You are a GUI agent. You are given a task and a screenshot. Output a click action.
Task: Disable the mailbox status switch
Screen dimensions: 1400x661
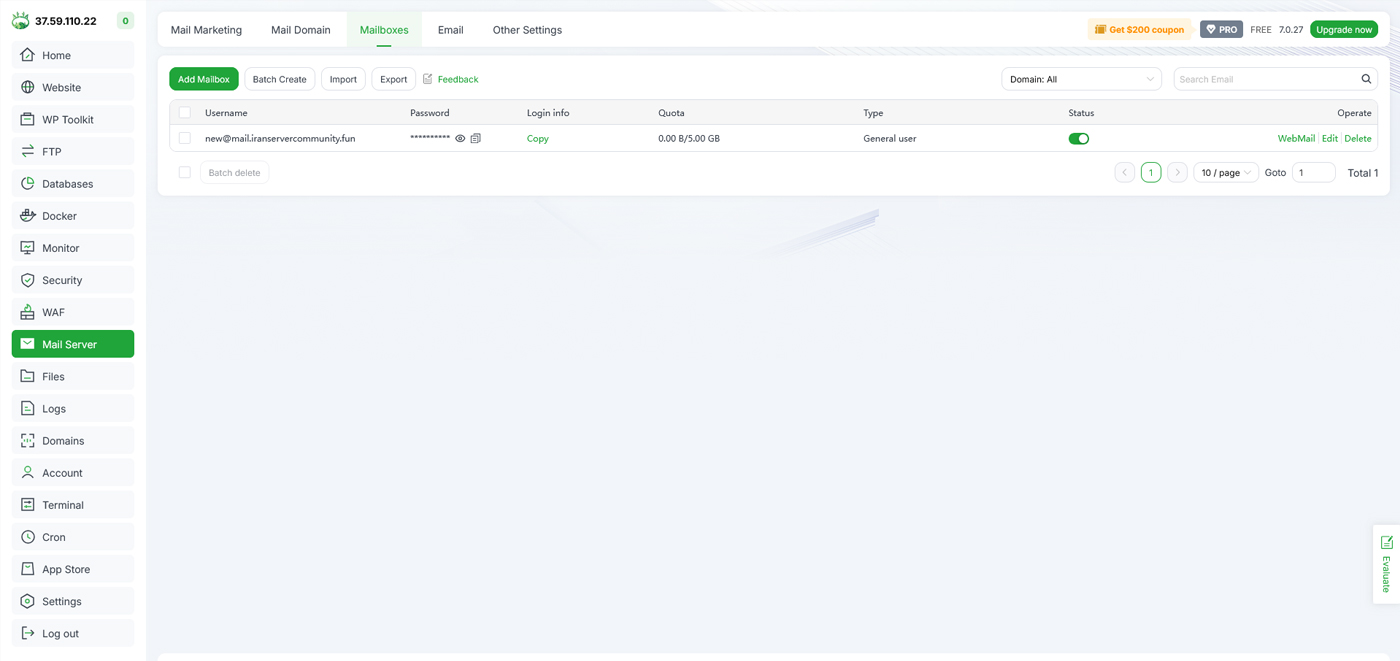pos(1078,139)
